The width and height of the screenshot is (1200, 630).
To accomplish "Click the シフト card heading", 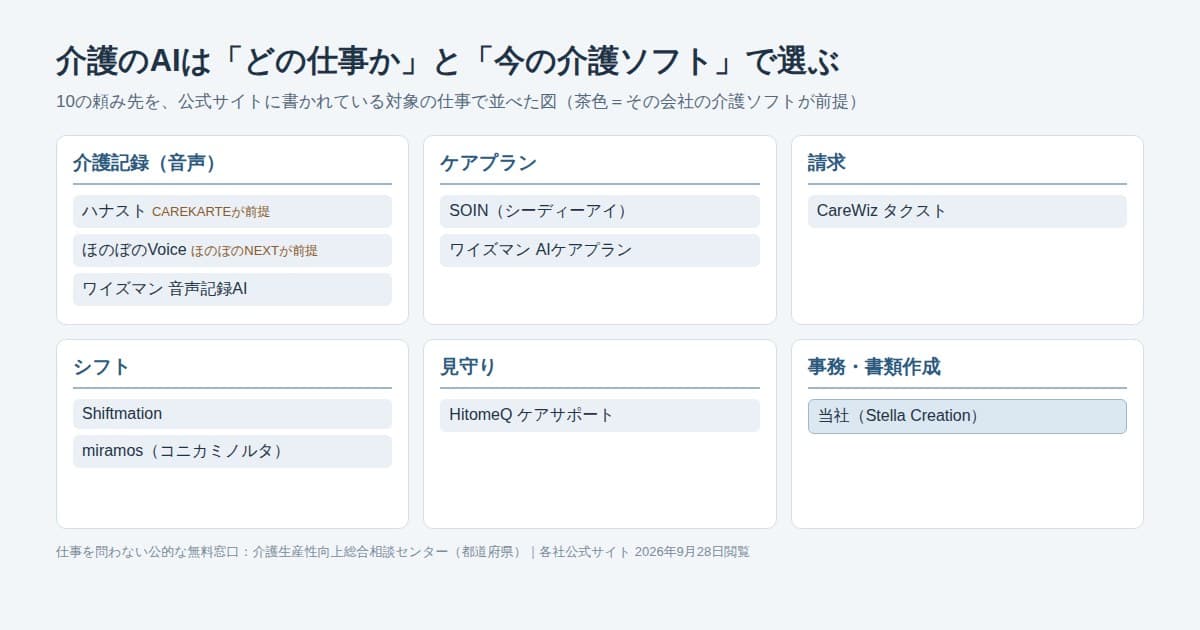I will [101, 367].
